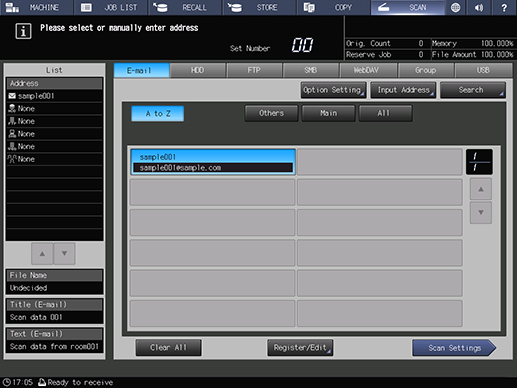Select the SCAN tab
The width and height of the screenshot is (517, 388).
click(x=408, y=7)
